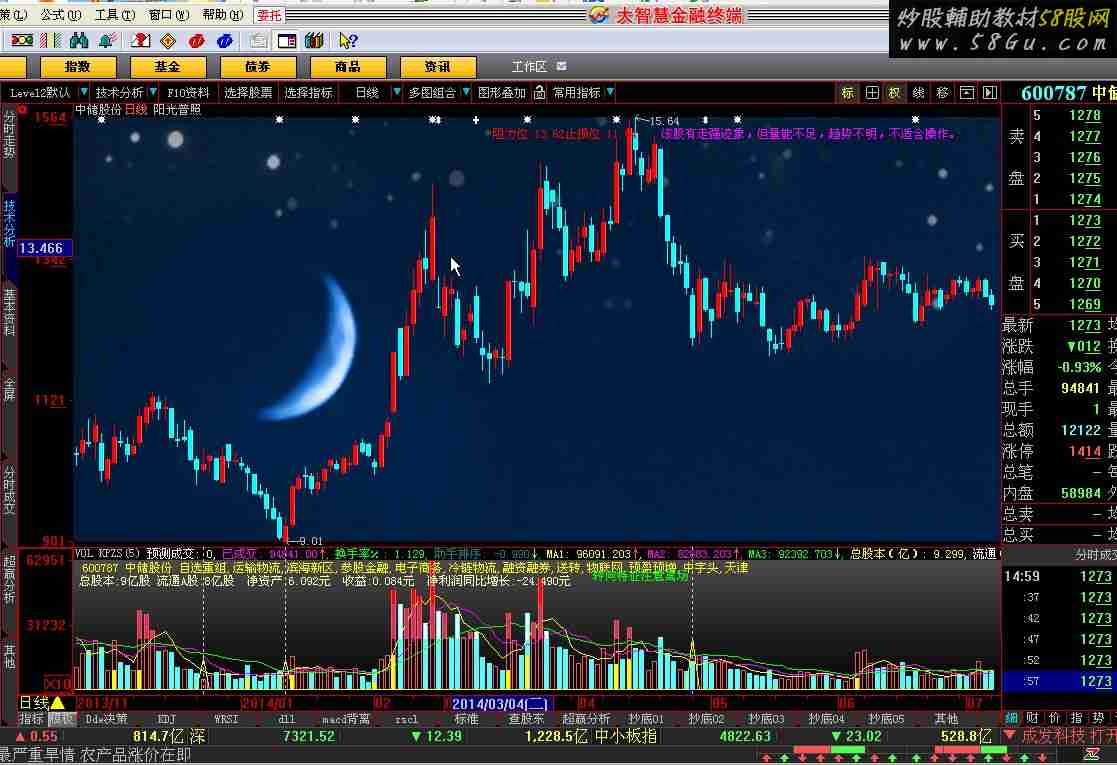Click the traffic-light toolbar icon
This screenshot has height=765, width=1117.
pos(21,41)
